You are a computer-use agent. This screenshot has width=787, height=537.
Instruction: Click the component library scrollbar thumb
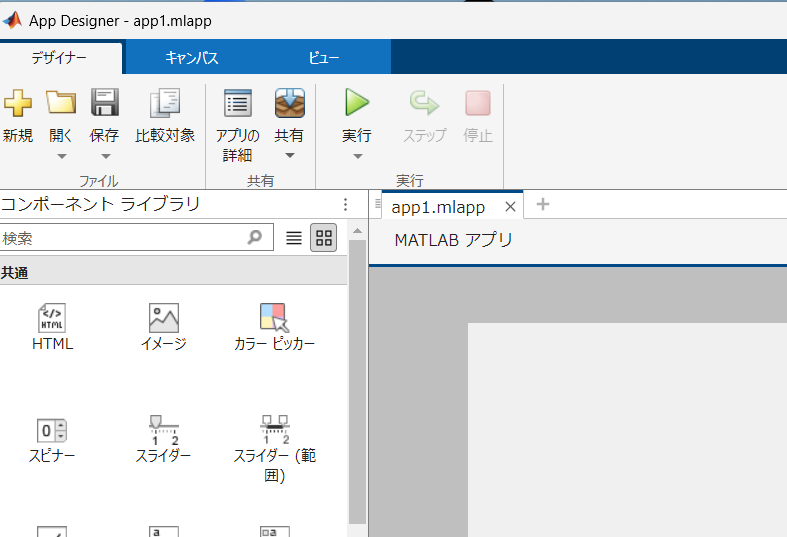[x=357, y=382]
